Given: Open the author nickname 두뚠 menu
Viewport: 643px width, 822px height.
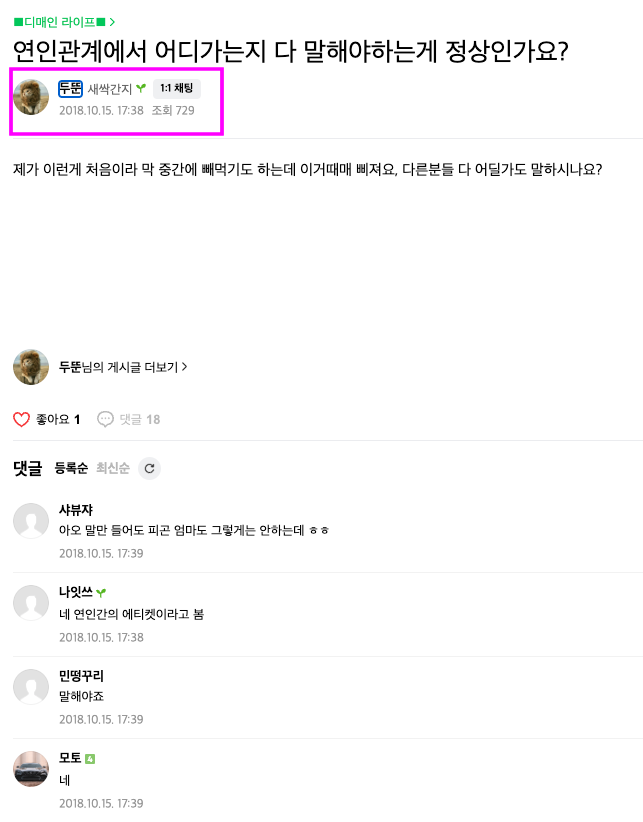Looking at the screenshot, I should point(70,89).
